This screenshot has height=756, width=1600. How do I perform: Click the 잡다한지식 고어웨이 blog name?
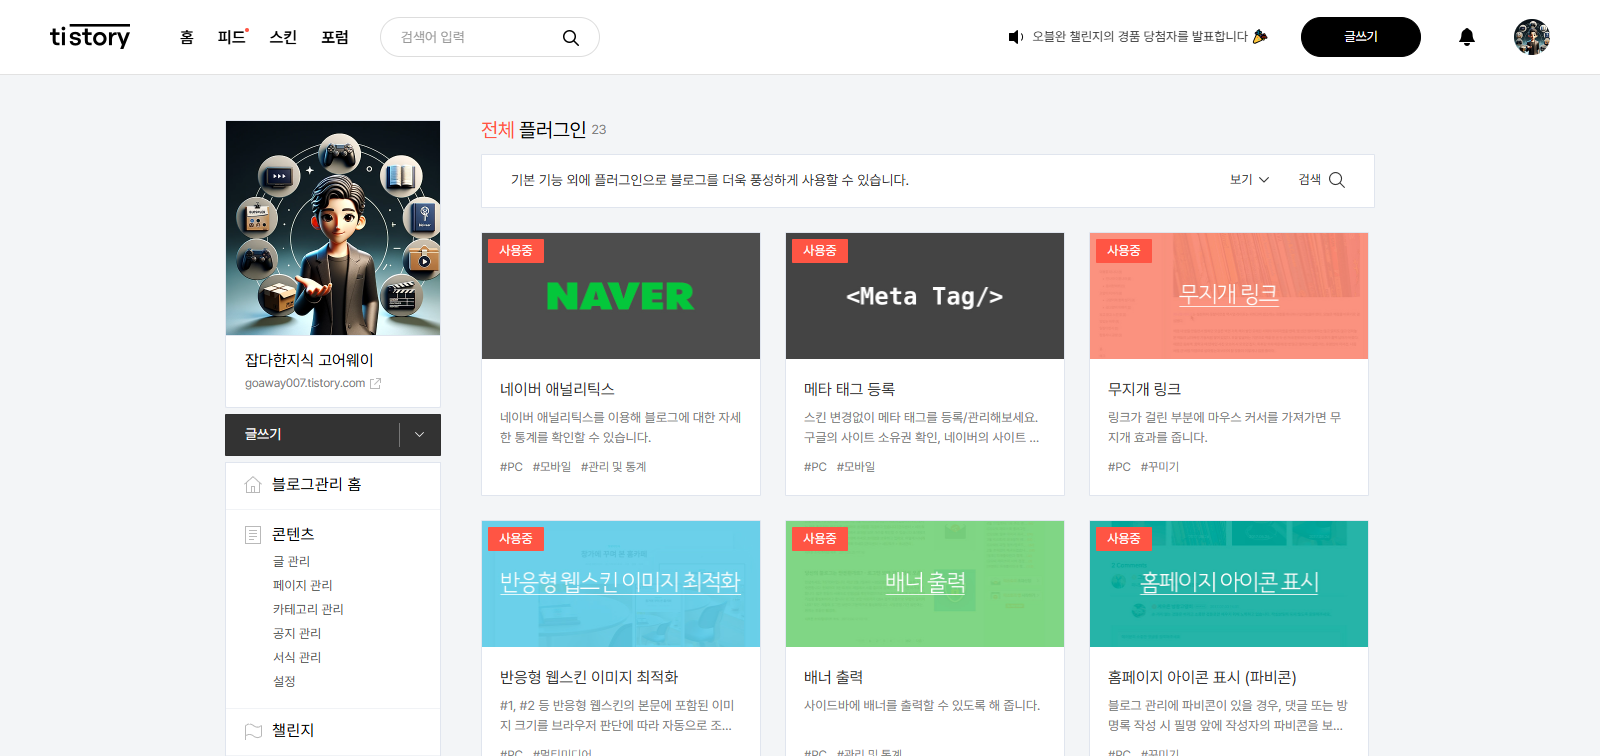coord(309,360)
